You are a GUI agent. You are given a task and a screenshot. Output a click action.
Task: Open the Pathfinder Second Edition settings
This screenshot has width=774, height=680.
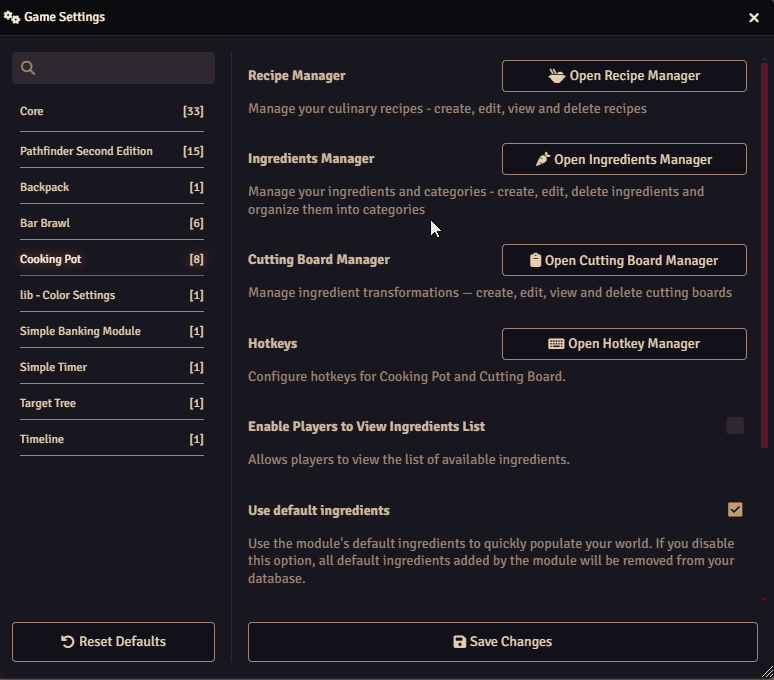pyautogui.click(x=86, y=151)
